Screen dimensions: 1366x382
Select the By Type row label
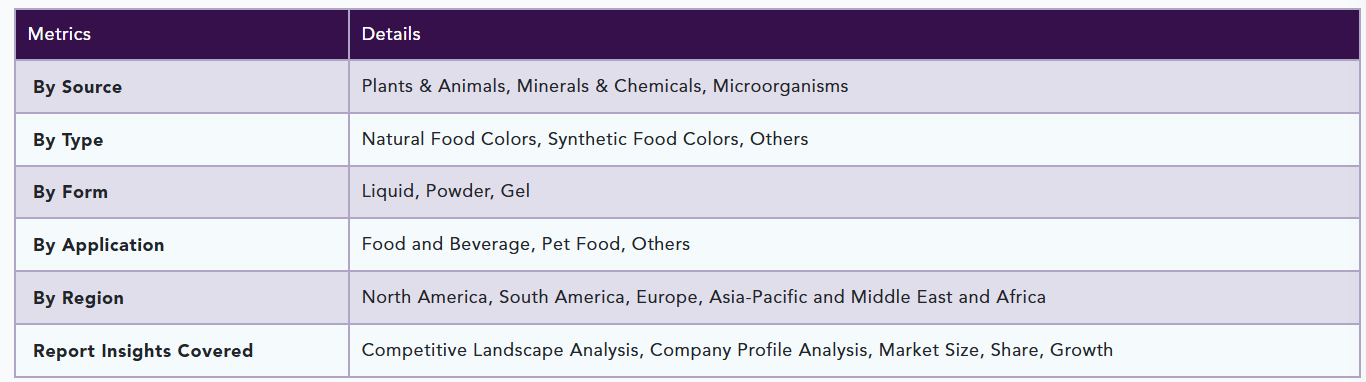click(68, 140)
